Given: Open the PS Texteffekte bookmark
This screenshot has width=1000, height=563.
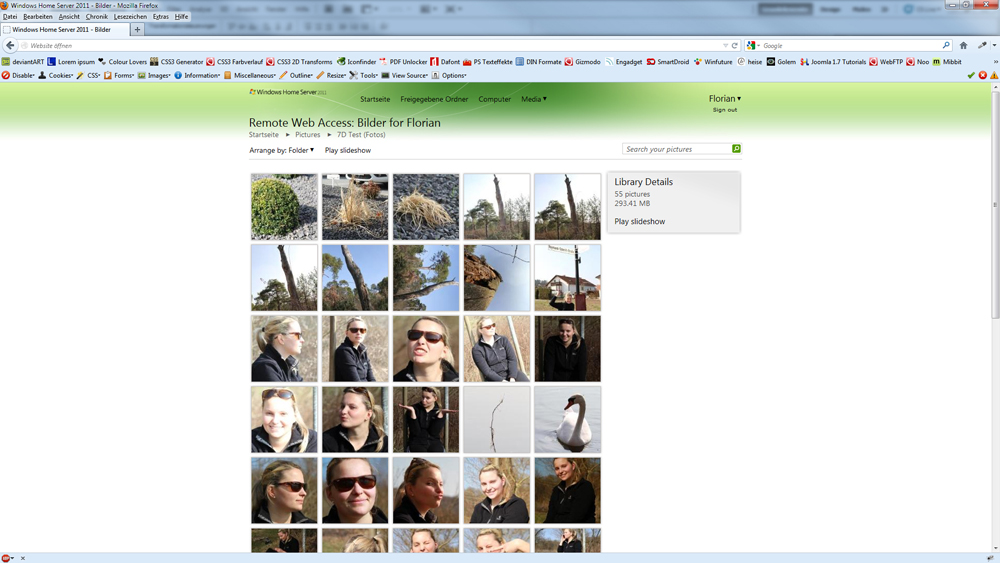Looking at the screenshot, I should tap(488, 62).
